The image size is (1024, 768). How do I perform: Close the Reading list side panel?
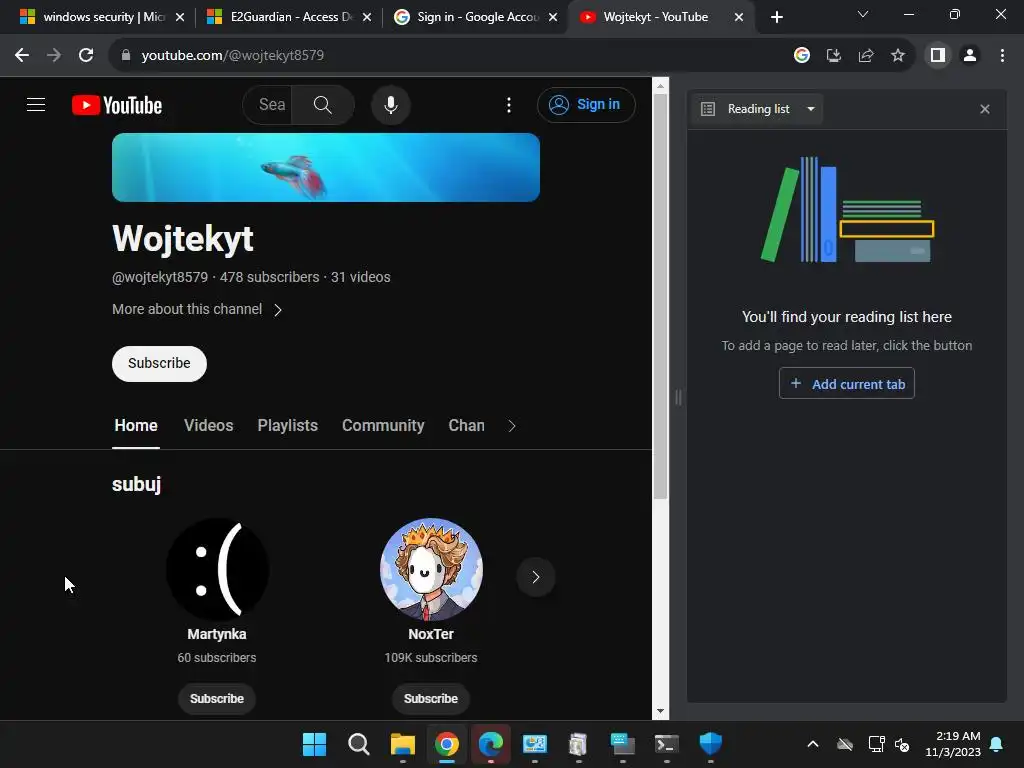(x=985, y=109)
